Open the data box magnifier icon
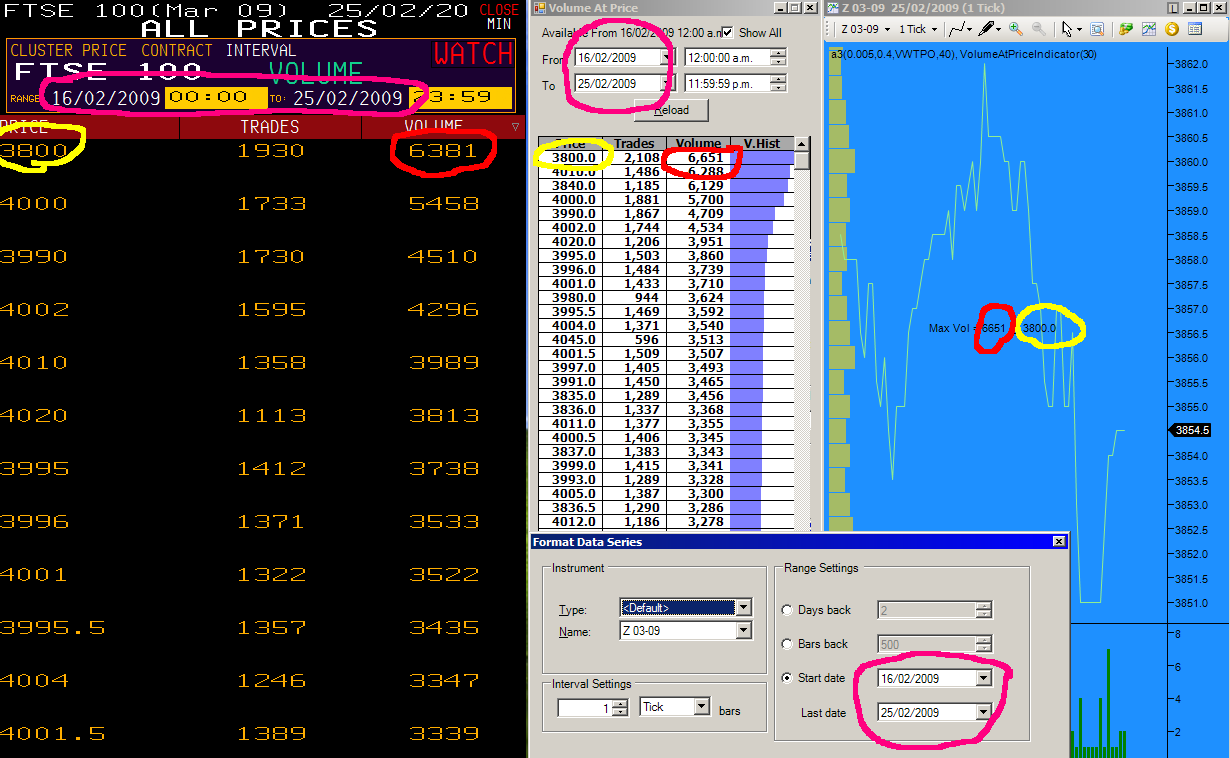The image size is (1230, 758). pyautogui.click(x=1097, y=29)
